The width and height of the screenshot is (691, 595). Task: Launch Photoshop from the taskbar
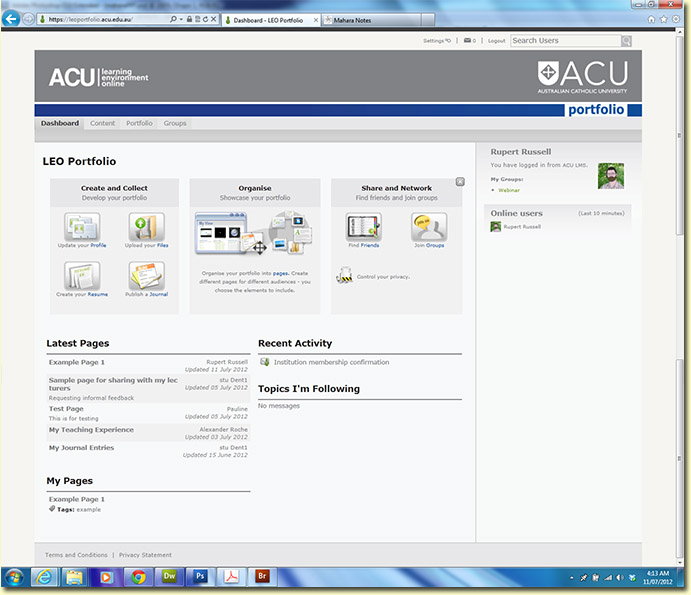(x=200, y=577)
